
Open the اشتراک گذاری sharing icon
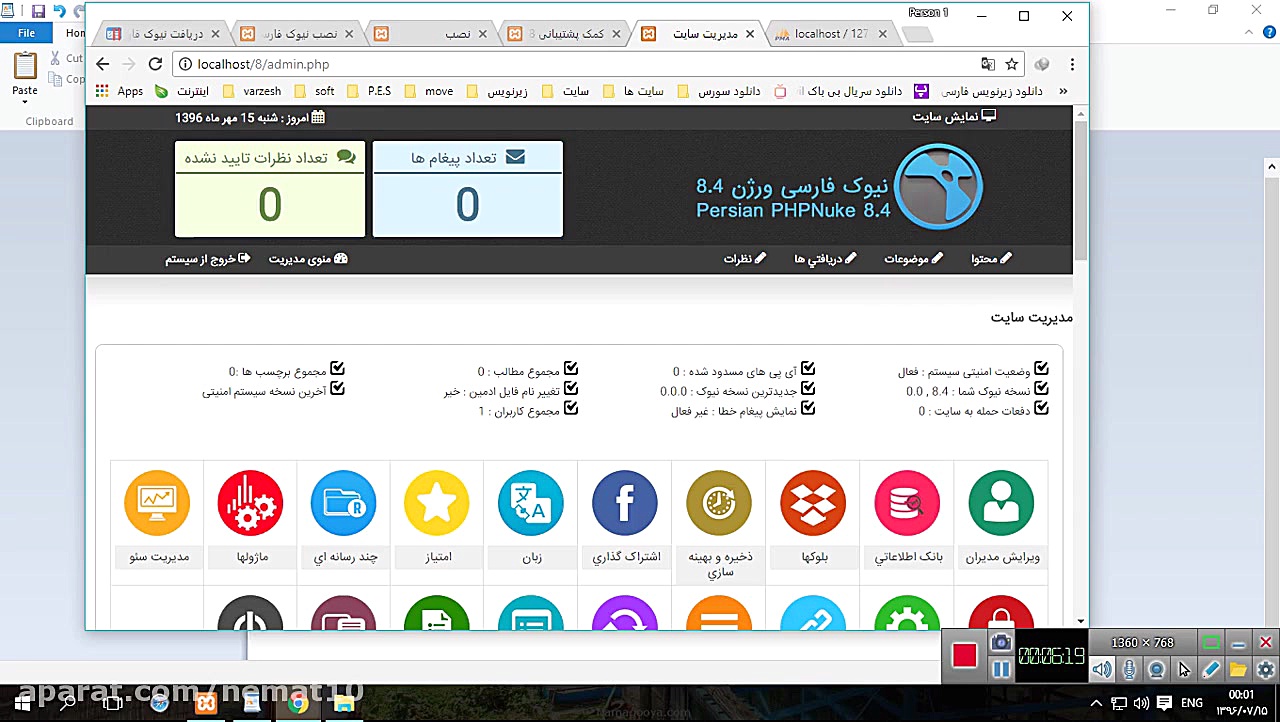point(625,503)
